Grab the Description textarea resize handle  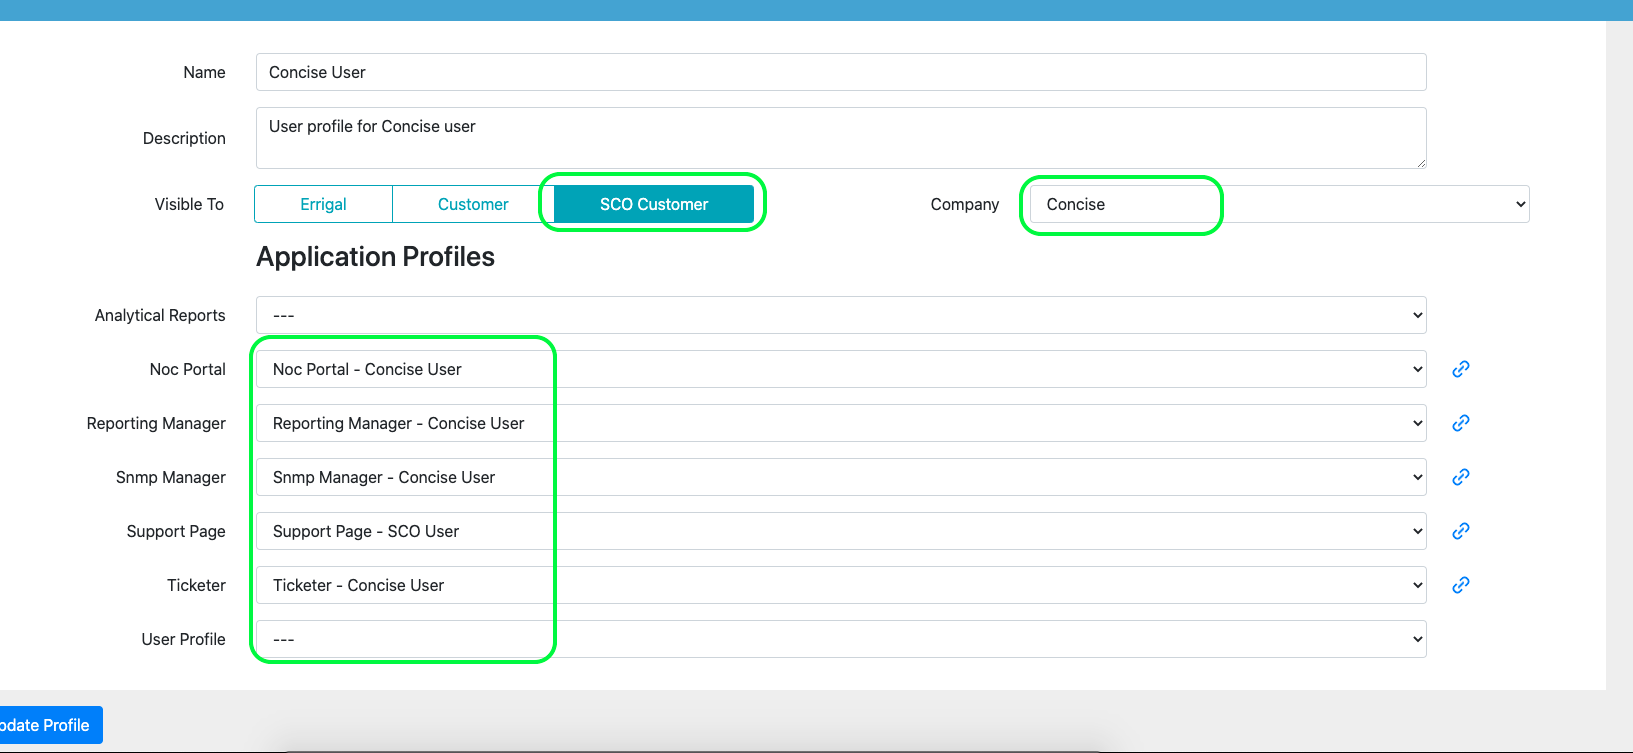(x=1420, y=162)
